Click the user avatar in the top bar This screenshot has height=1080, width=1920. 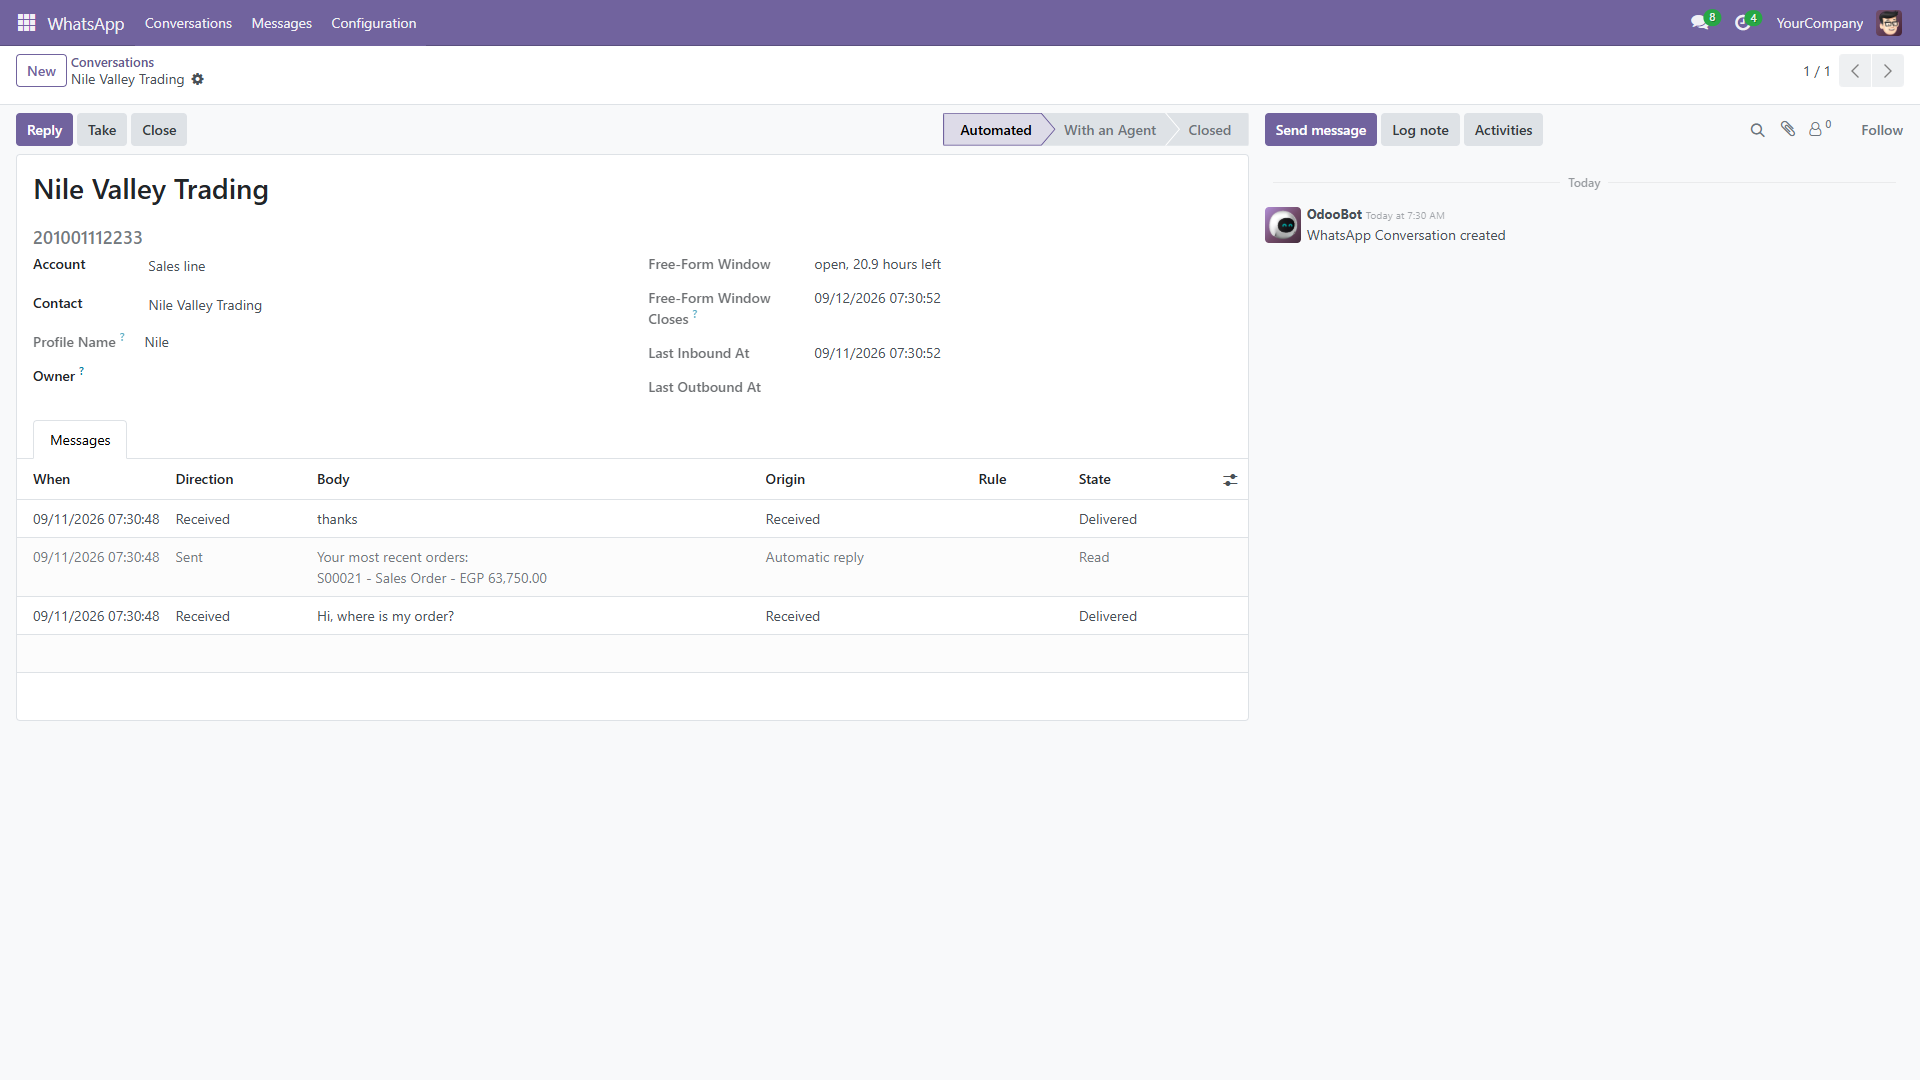(x=1889, y=22)
